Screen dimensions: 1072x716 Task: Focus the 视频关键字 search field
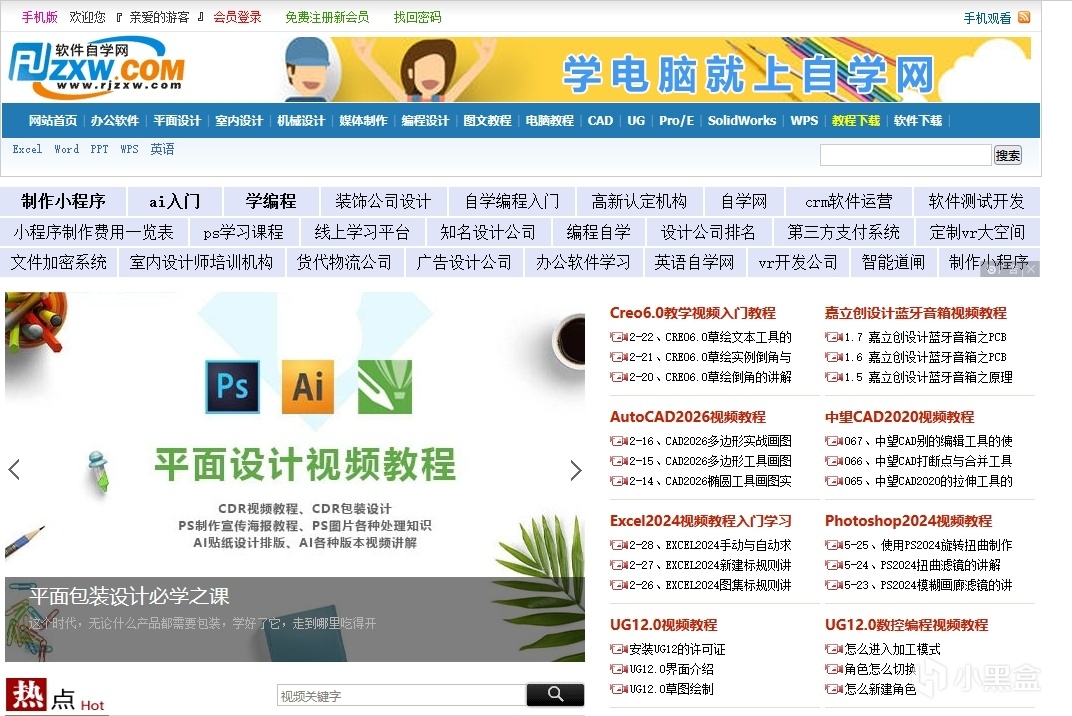pyautogui.click(x=402, y=695)
